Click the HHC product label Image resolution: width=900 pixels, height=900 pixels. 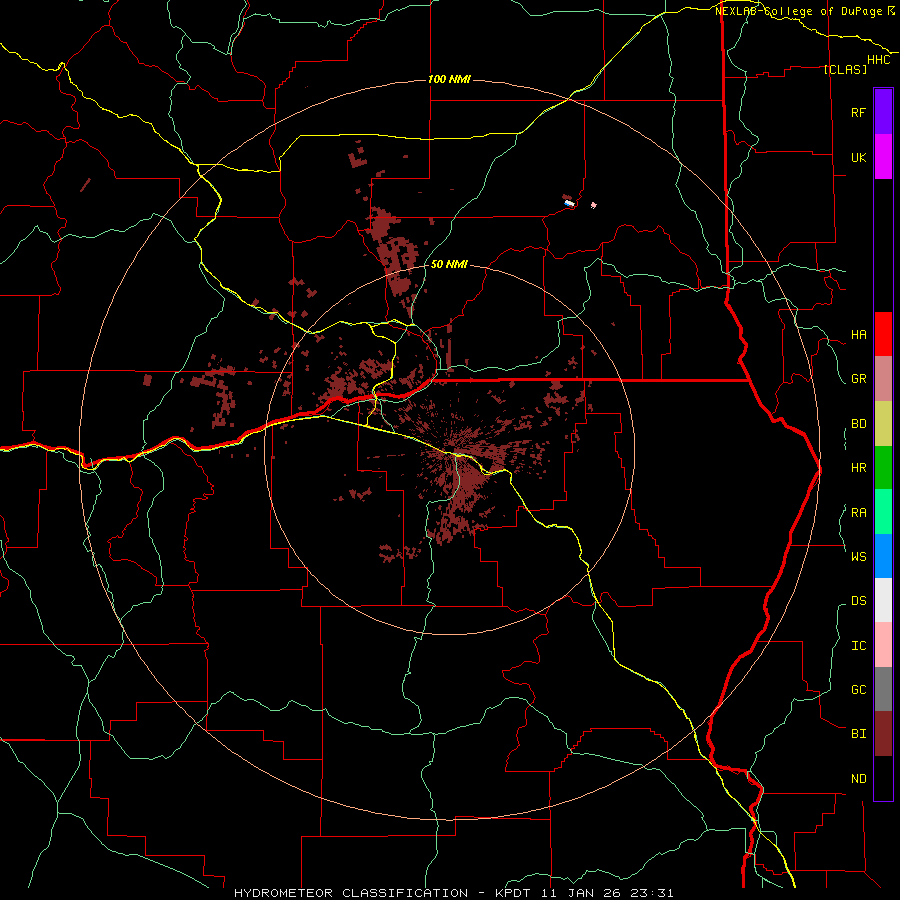click(x=879, y=60)
